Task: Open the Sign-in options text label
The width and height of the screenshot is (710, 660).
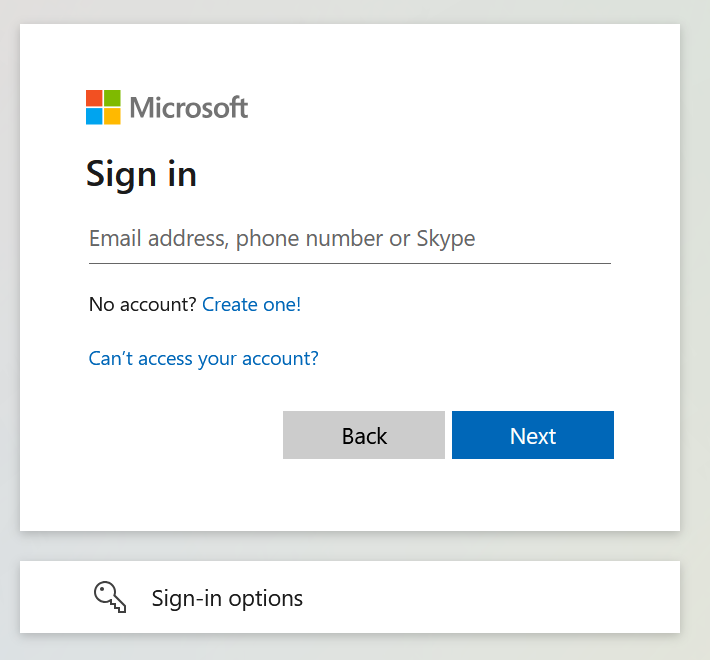Action: click(227, 598)
